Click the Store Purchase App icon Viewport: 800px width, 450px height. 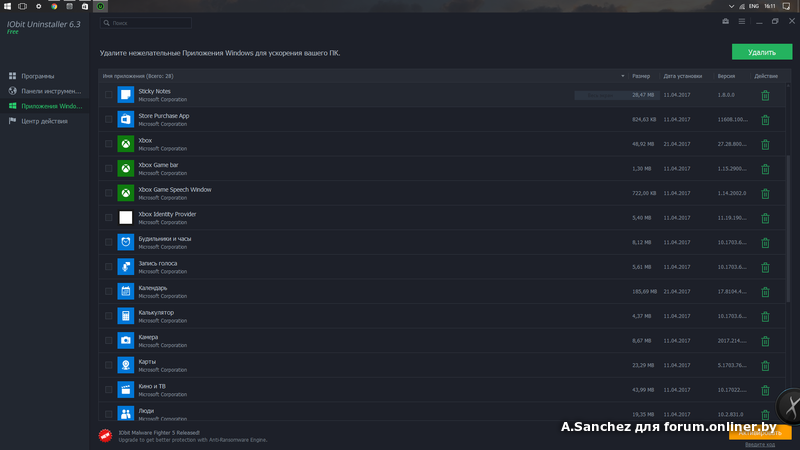pos(126,119)
